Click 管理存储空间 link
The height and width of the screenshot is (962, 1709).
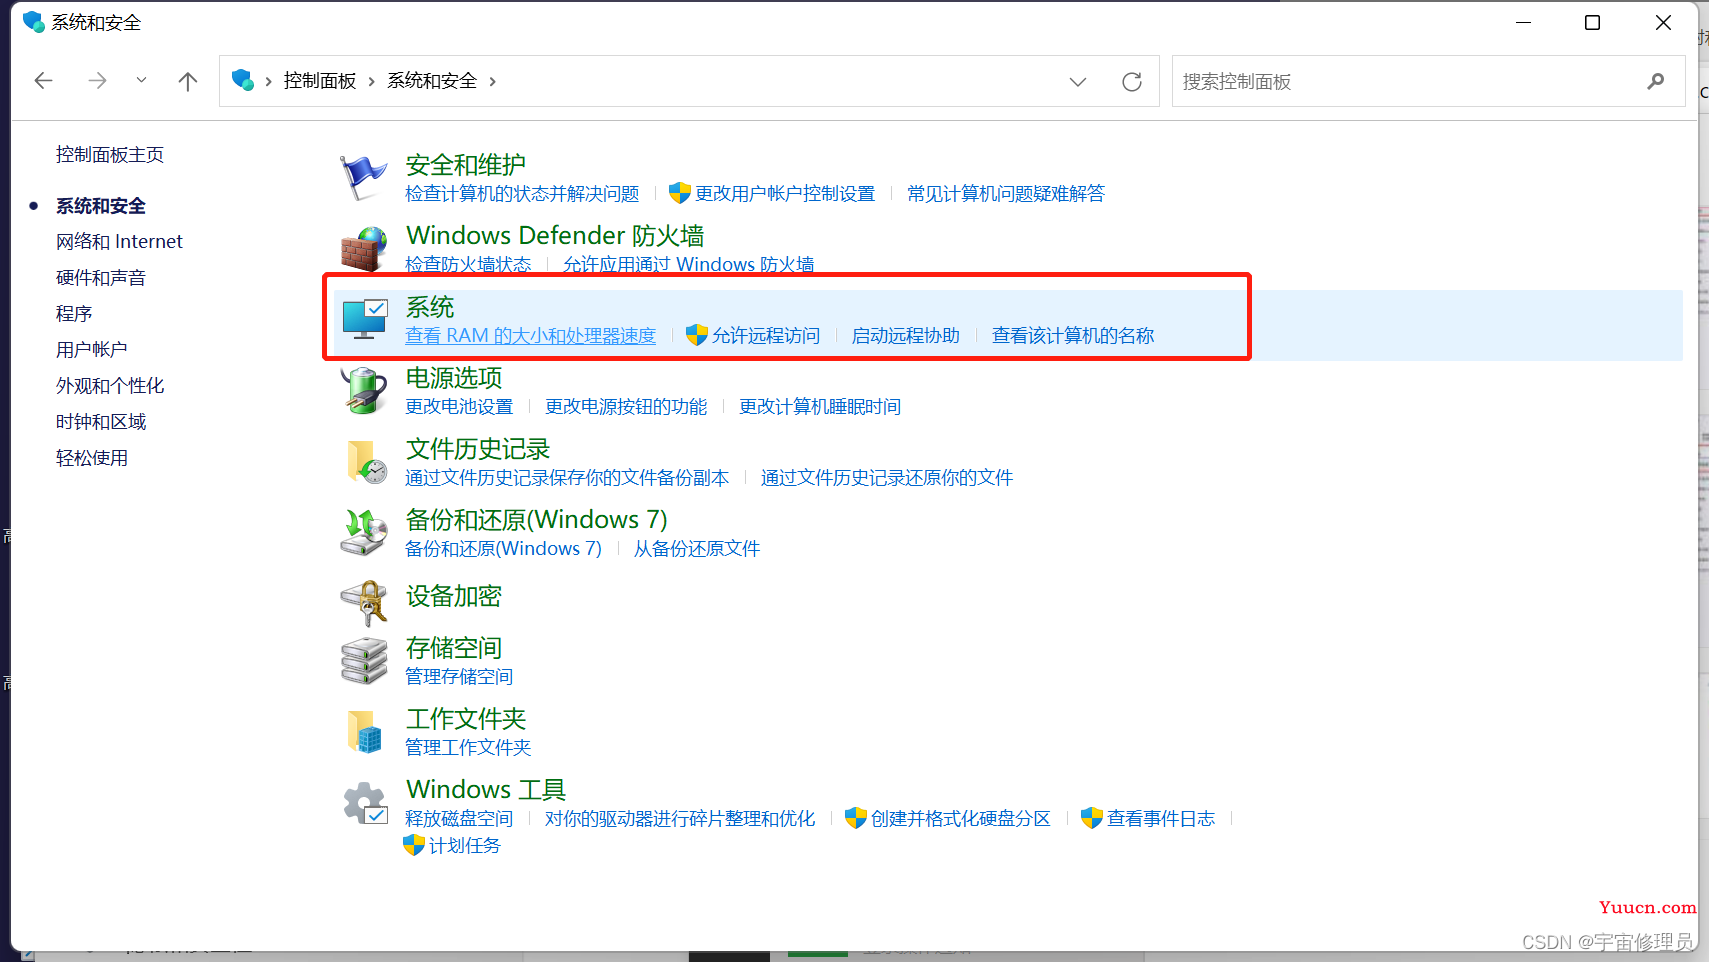pos(459,676)
